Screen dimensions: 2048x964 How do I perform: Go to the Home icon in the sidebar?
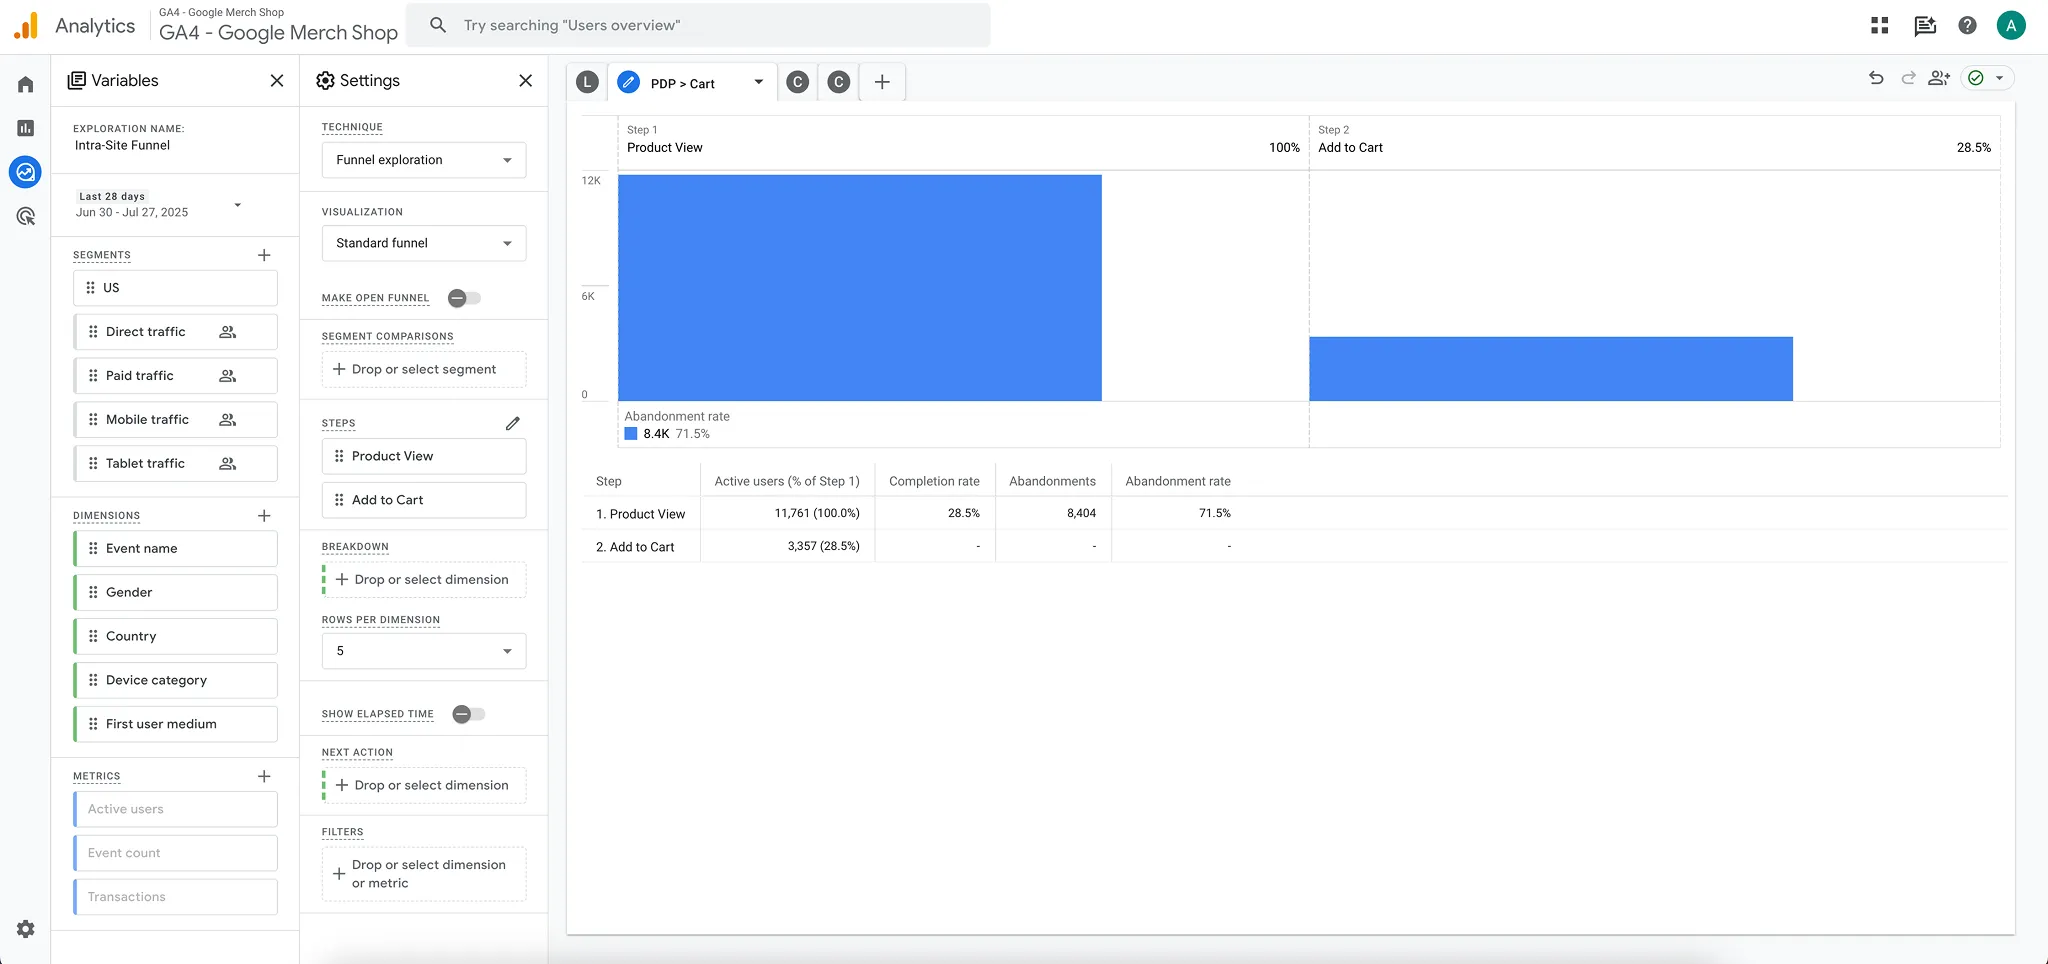point(25,84)
